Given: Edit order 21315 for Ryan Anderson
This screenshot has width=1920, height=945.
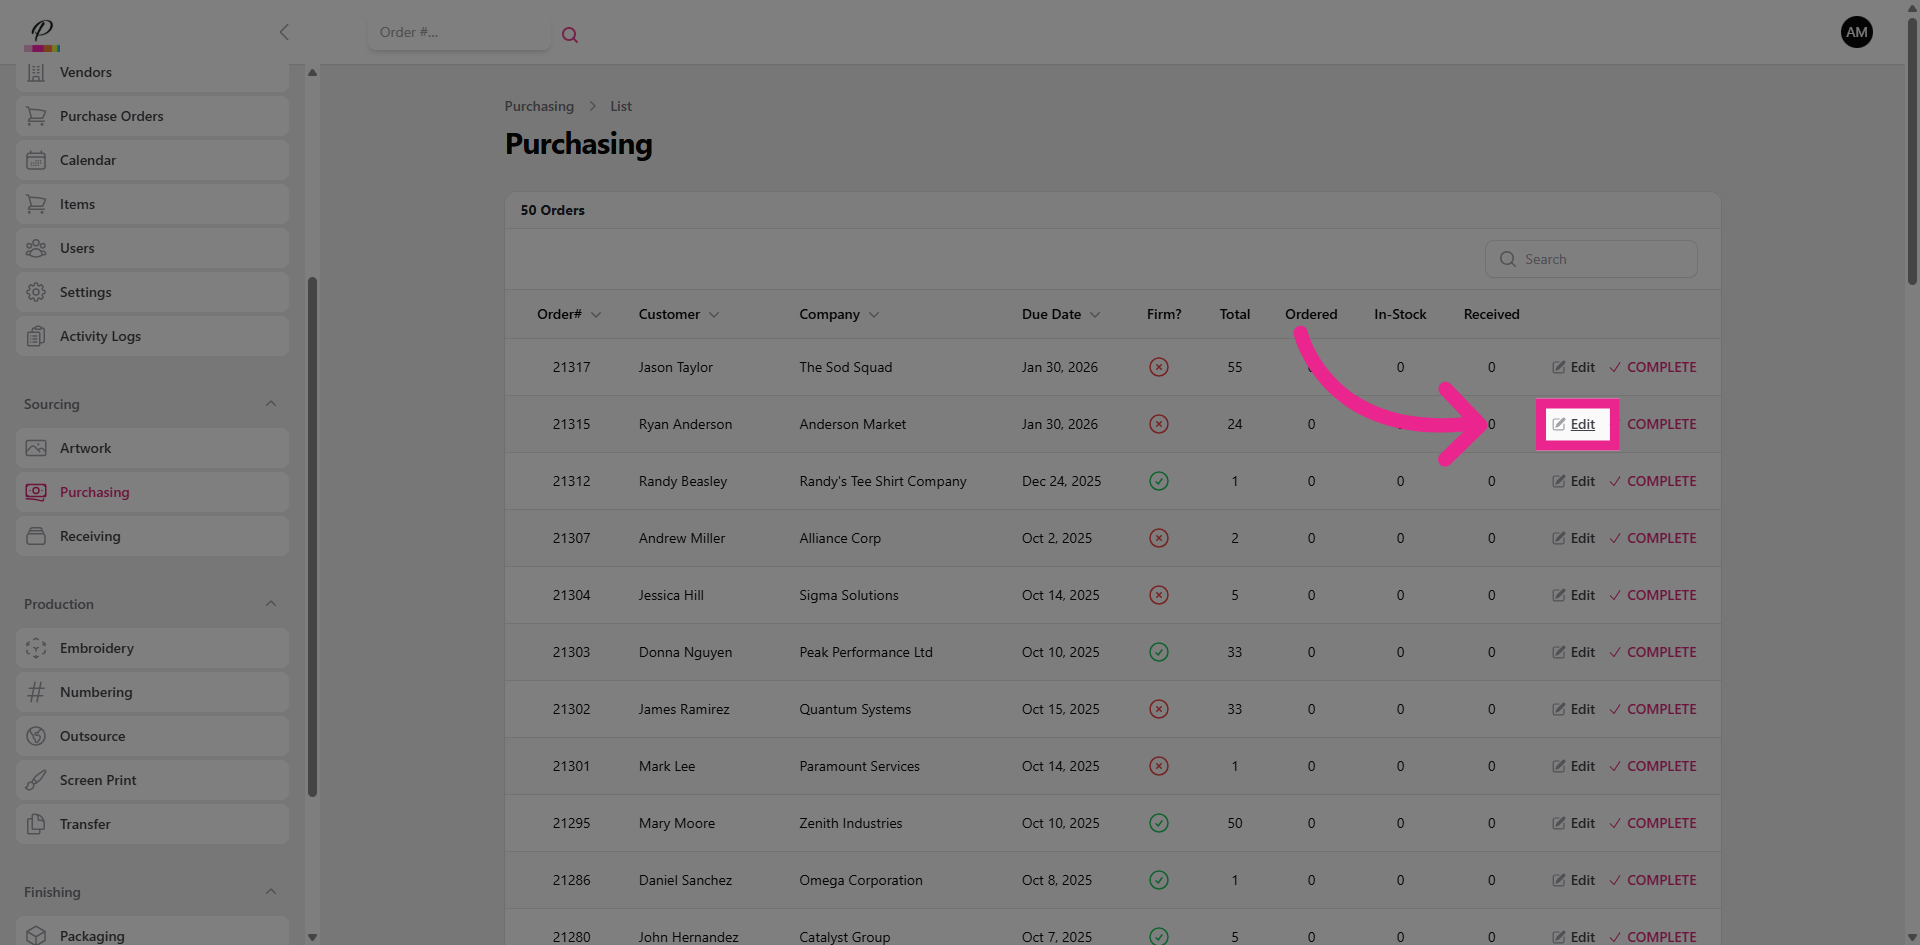Looking at the screenshot, I should click(1575, 424).
